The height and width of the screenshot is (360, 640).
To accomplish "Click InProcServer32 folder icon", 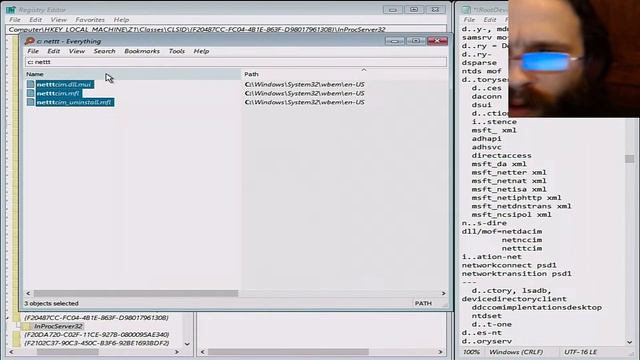I will pos(26,327).
